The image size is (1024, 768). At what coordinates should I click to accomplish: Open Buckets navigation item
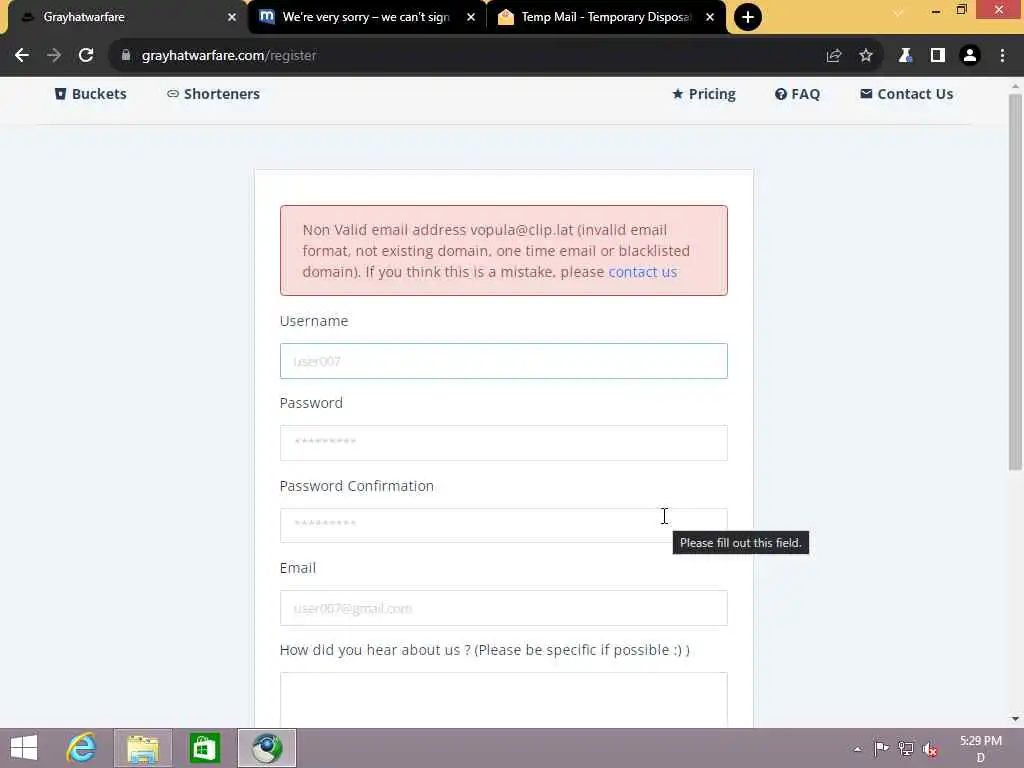pos(90,94)
